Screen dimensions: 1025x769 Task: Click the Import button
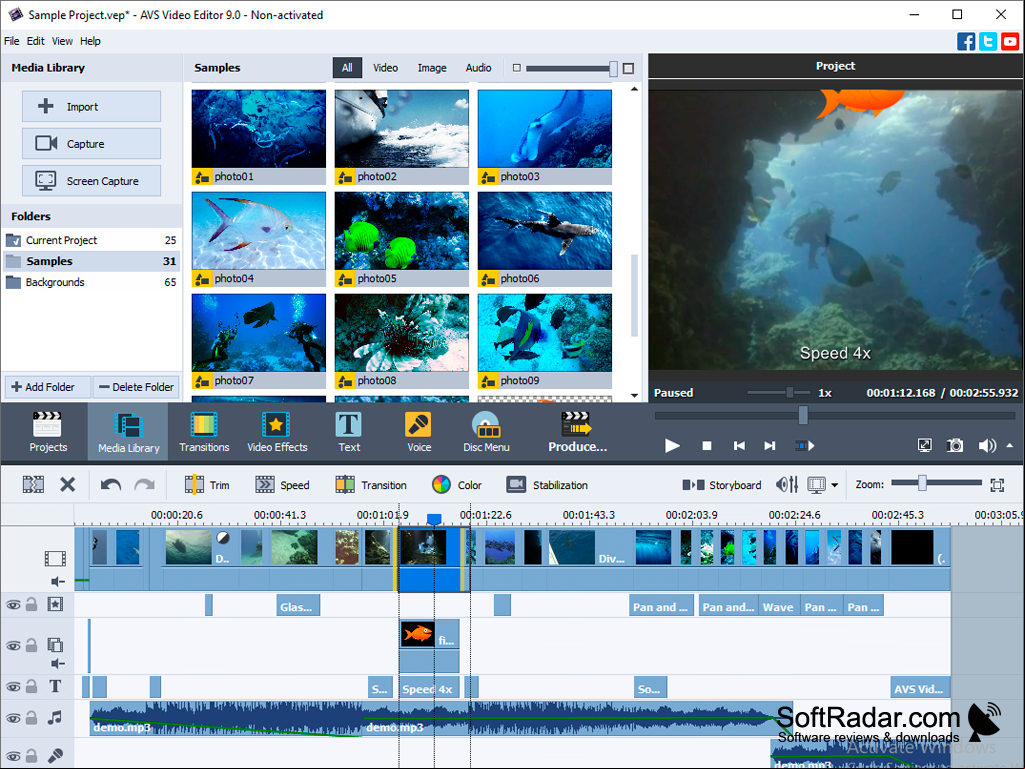(92, 107)
